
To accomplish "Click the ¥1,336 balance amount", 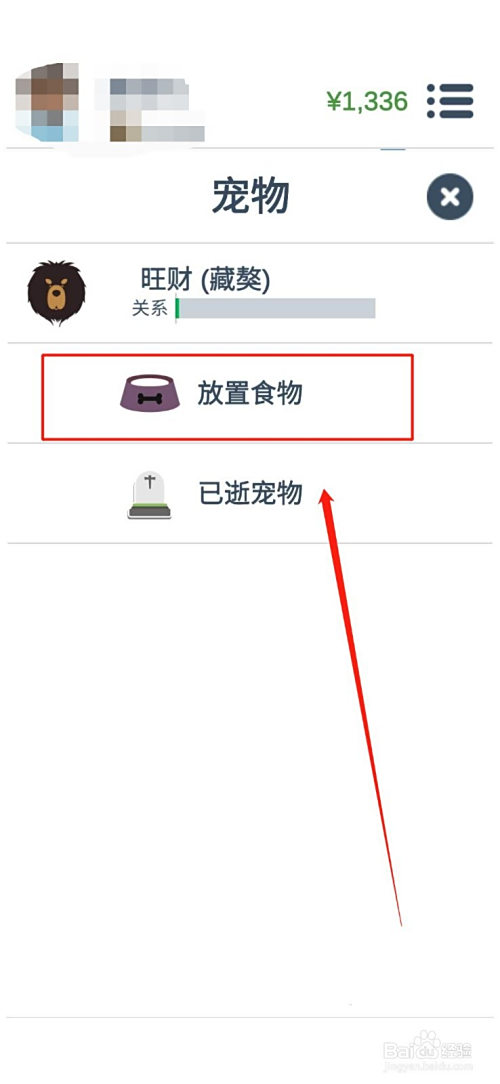I will click(x=367, y=102).
